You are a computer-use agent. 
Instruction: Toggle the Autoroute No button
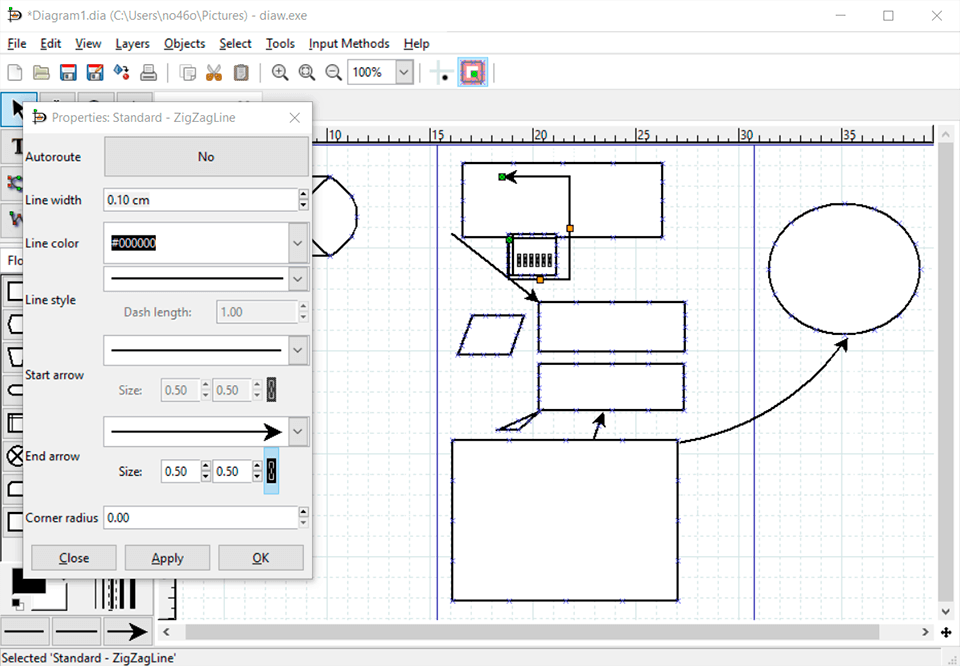[206, 157]
